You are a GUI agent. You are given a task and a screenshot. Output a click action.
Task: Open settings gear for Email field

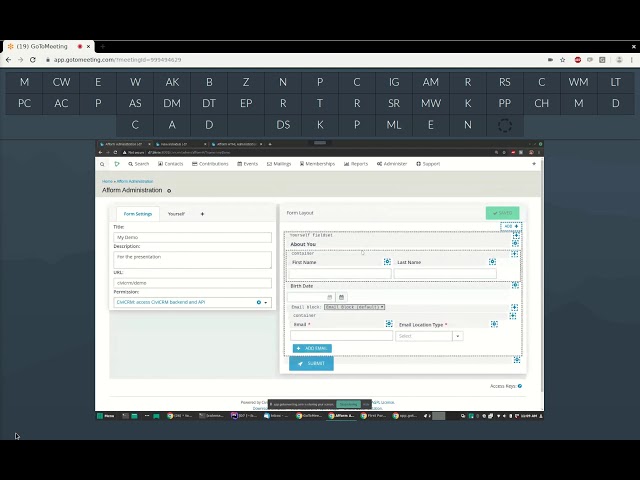[x=389, y=324]
